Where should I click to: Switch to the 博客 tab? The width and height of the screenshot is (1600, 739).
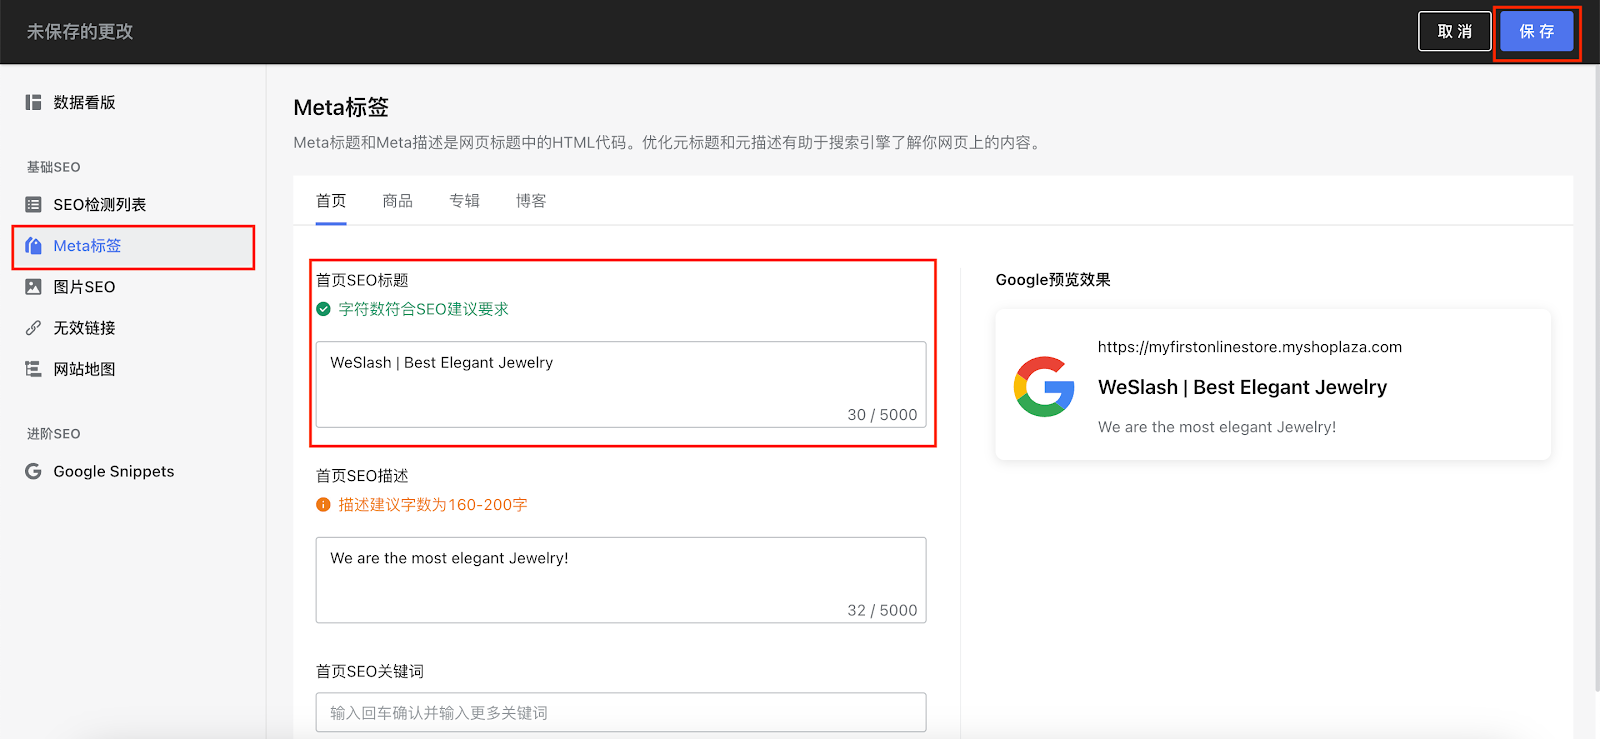531,201
